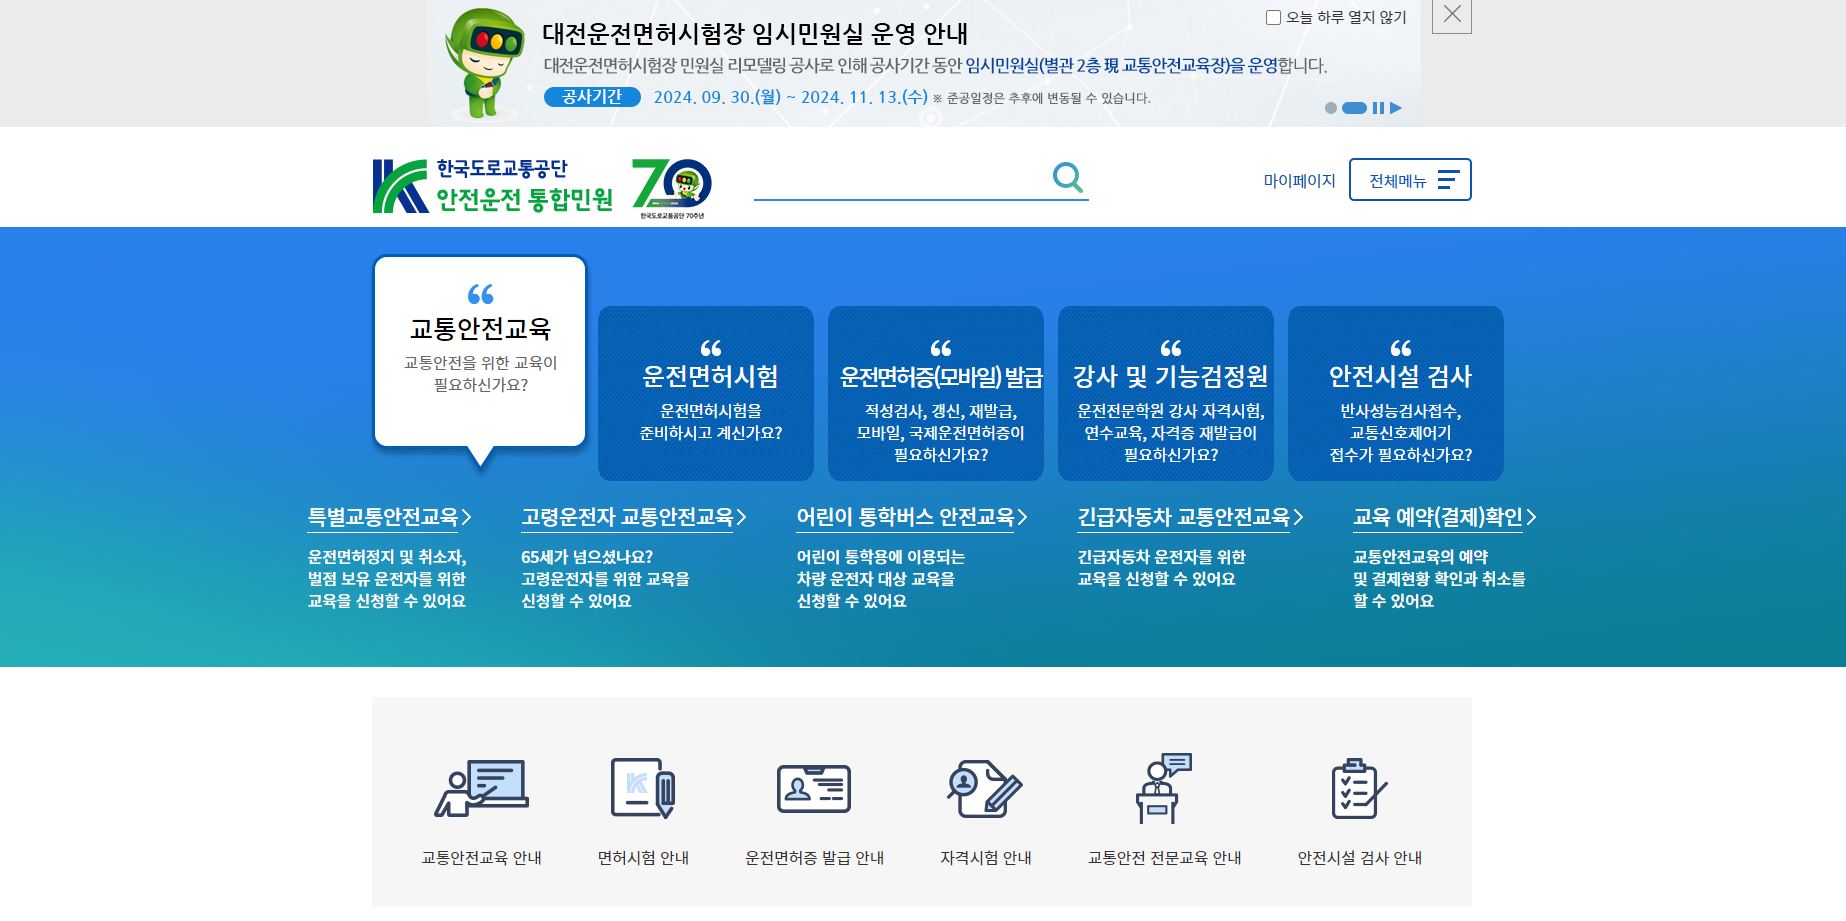
Task: Click the 운전면허증 발급 안내 ID card icon
Action: 814,788
